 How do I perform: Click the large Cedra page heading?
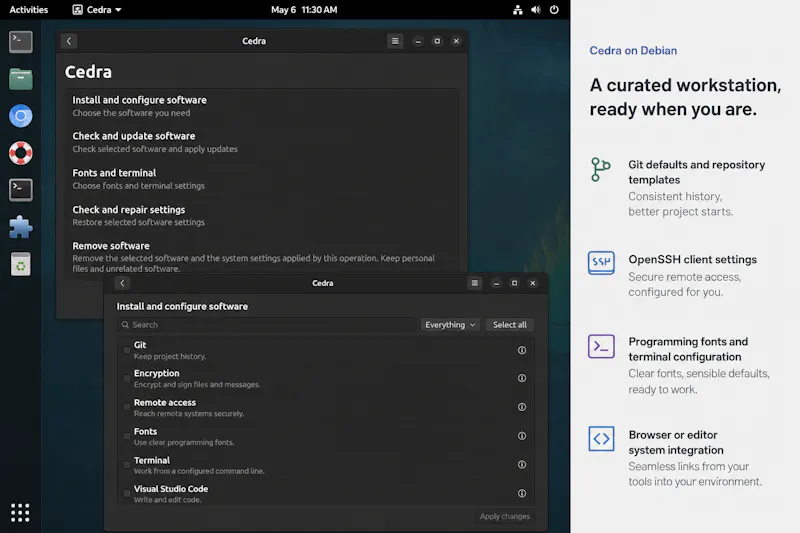pyautogui.click(x=88, y=72)
